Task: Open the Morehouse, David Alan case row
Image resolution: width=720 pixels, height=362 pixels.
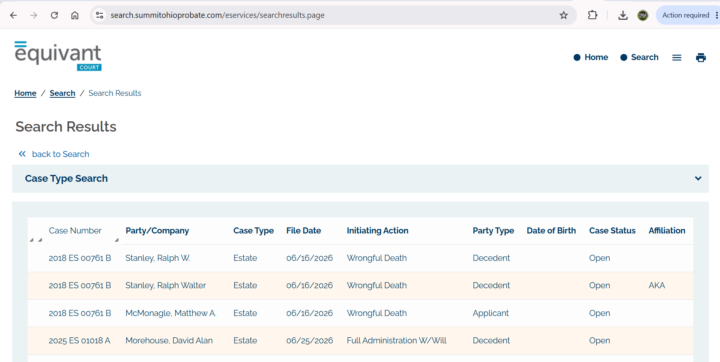Action: coord(360,340)
